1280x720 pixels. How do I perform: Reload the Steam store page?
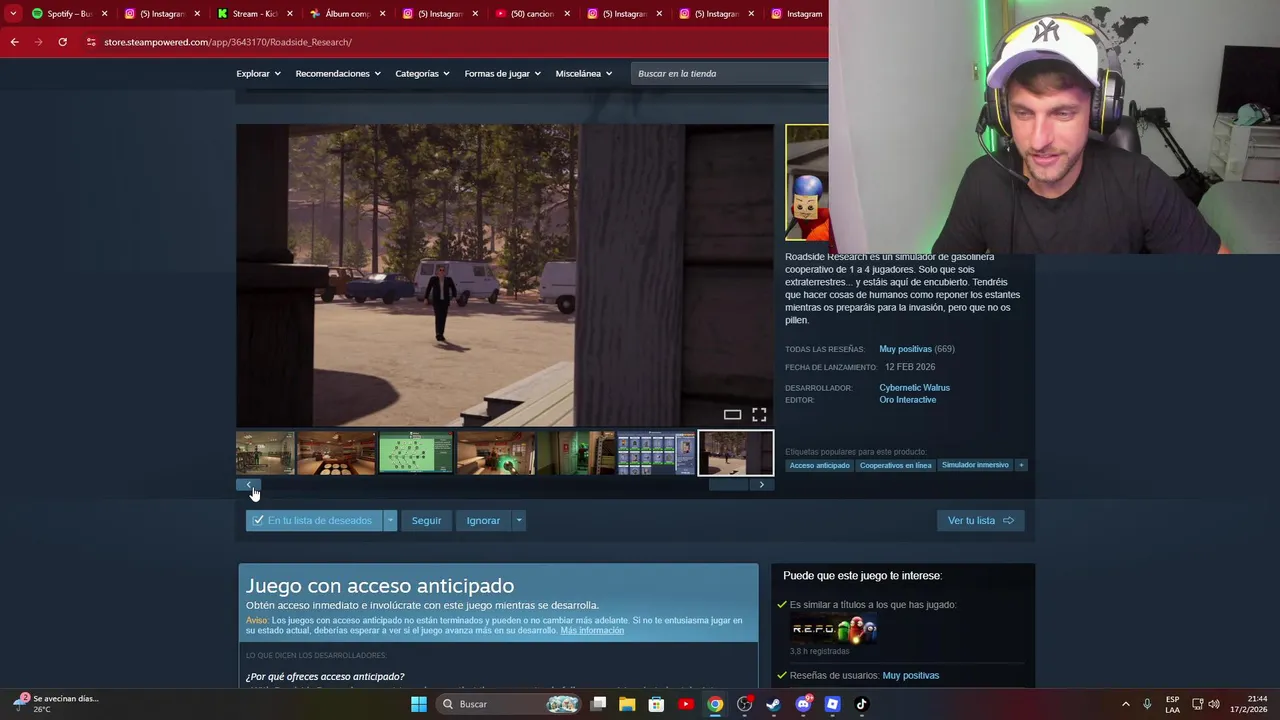tap(62, 42)
